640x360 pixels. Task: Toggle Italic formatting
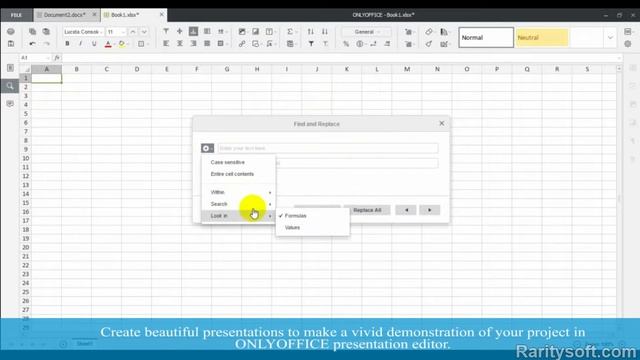pos(80,43)
